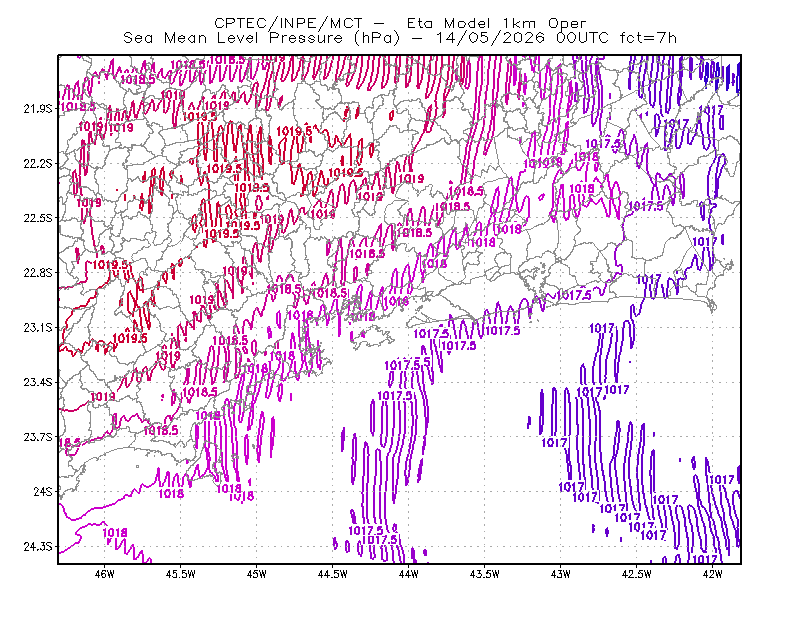Select the 44W longitude axis label

coord(409,574)
